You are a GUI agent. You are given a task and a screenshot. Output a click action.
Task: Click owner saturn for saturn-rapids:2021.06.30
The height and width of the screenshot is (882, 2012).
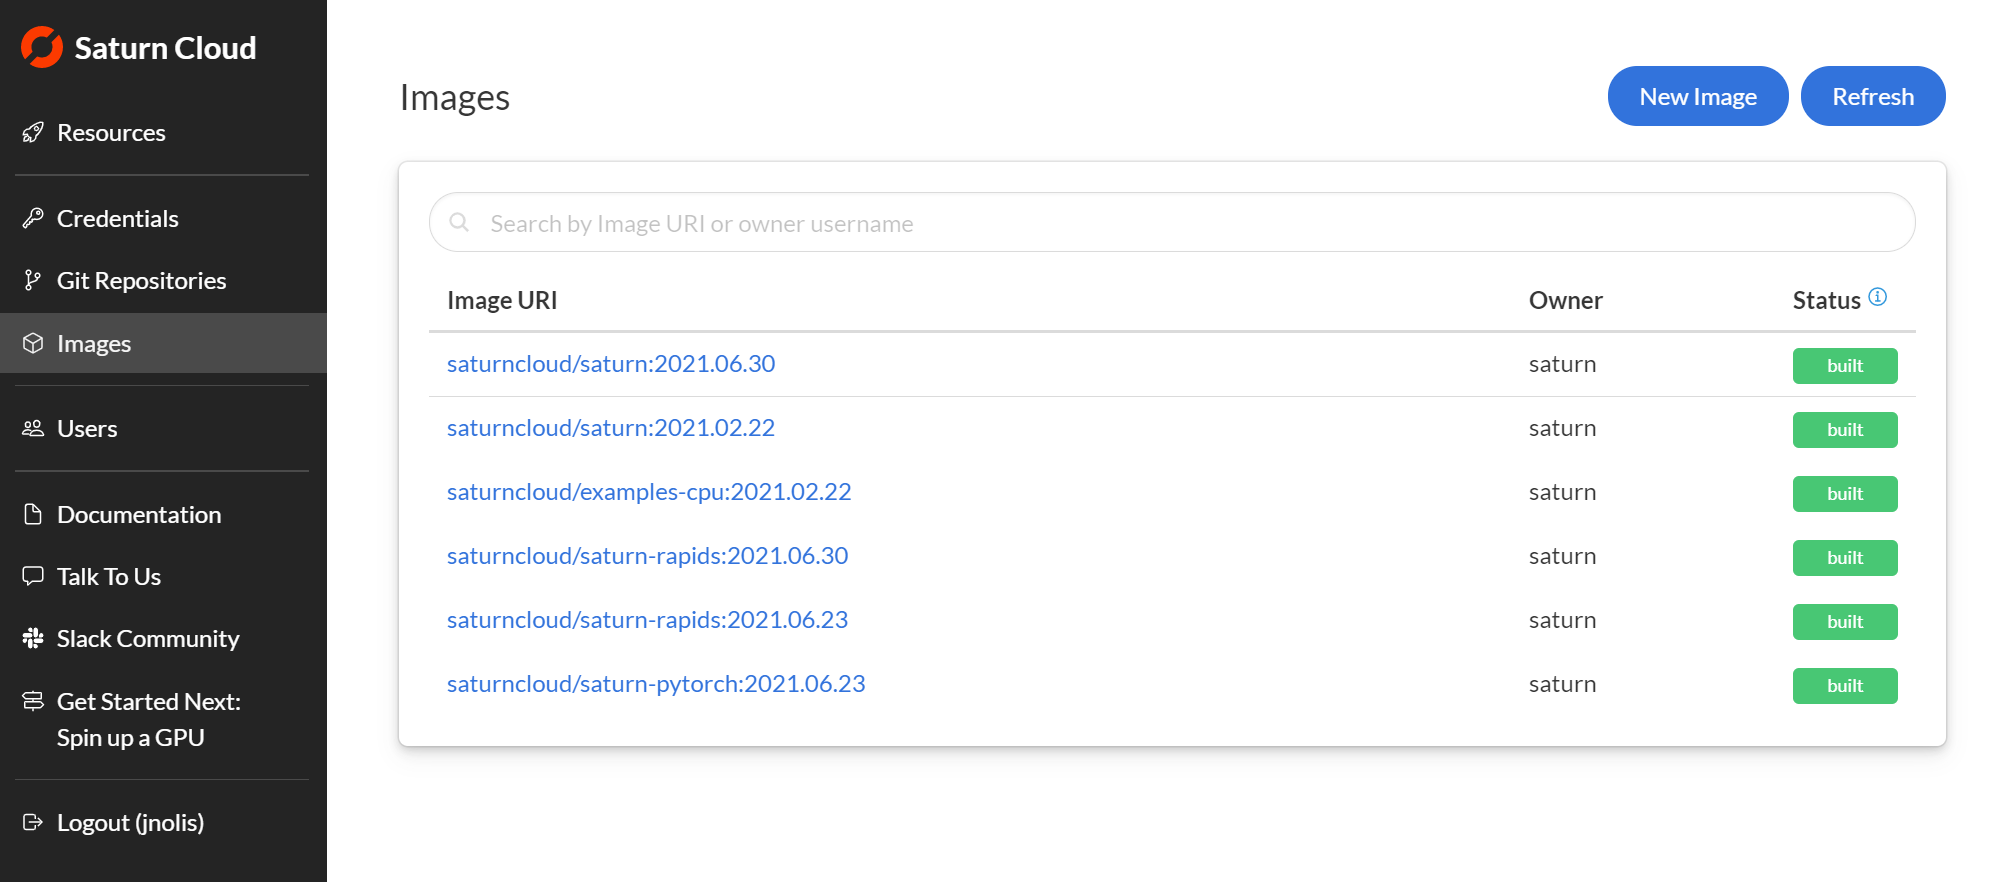click(x=1562, y=556)
